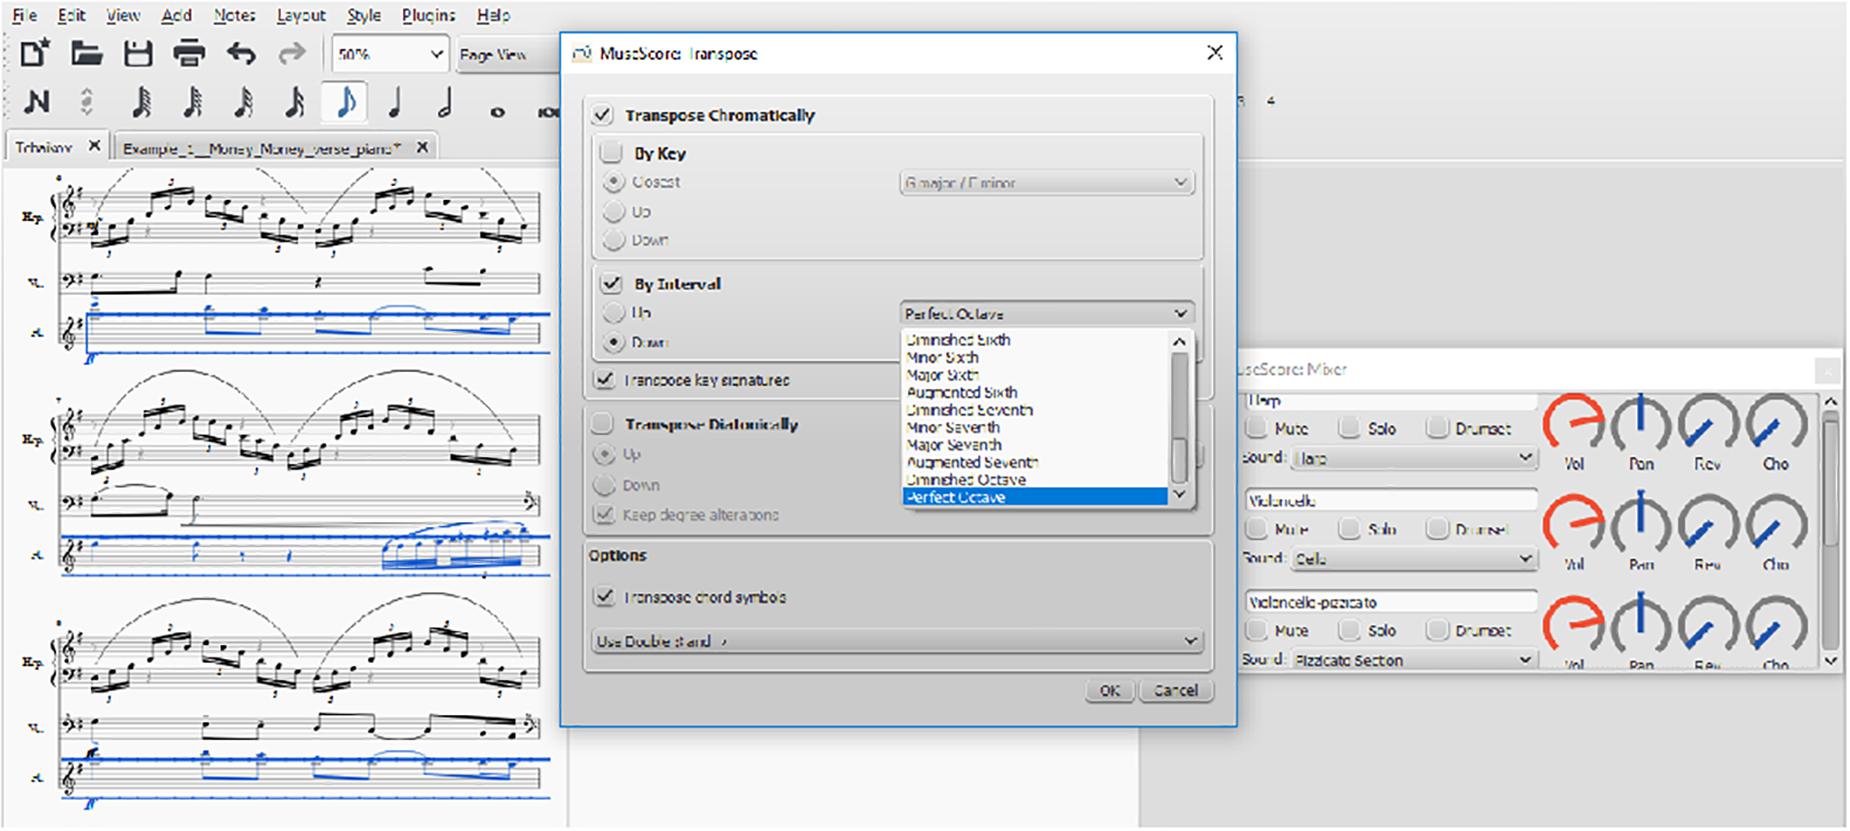
Task: Click the Print icon in toolbar
Action: click(189, 53)
